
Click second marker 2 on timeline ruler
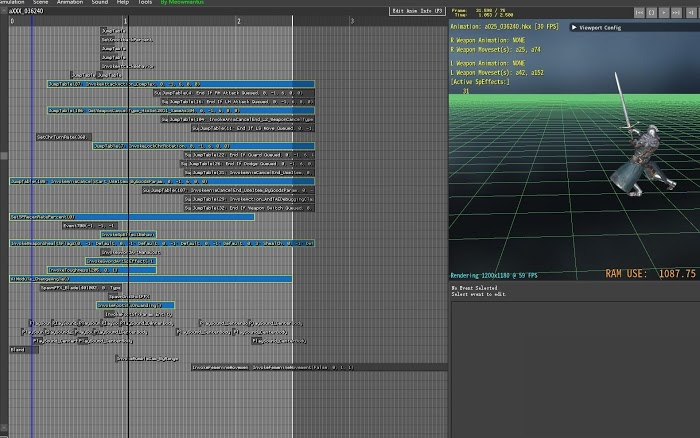pos(239,21)
